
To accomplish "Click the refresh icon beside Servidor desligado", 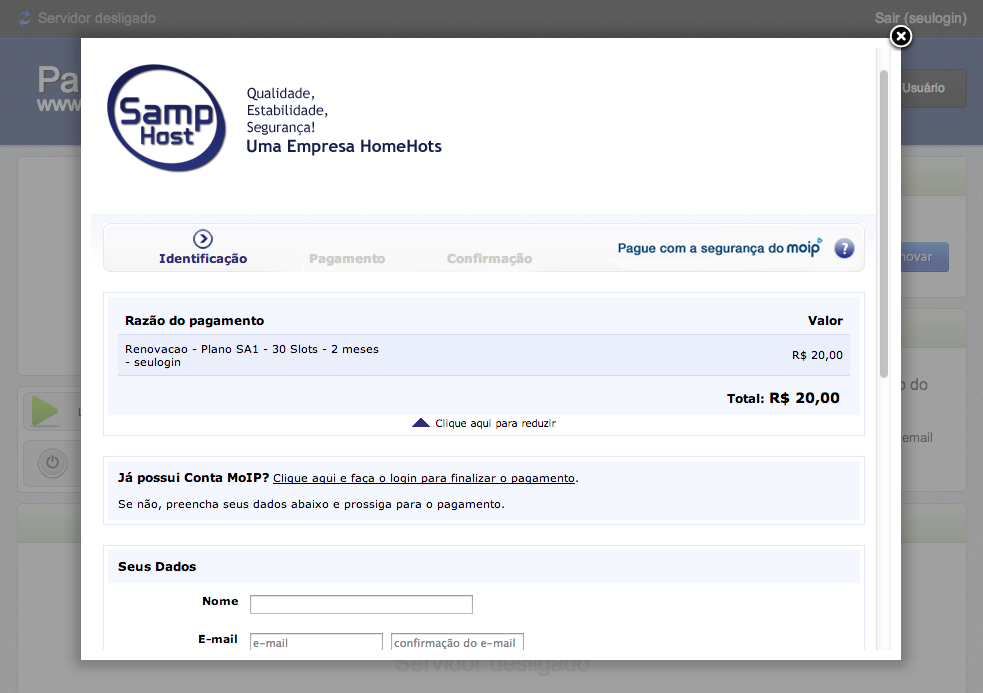I will pos(24,18).
